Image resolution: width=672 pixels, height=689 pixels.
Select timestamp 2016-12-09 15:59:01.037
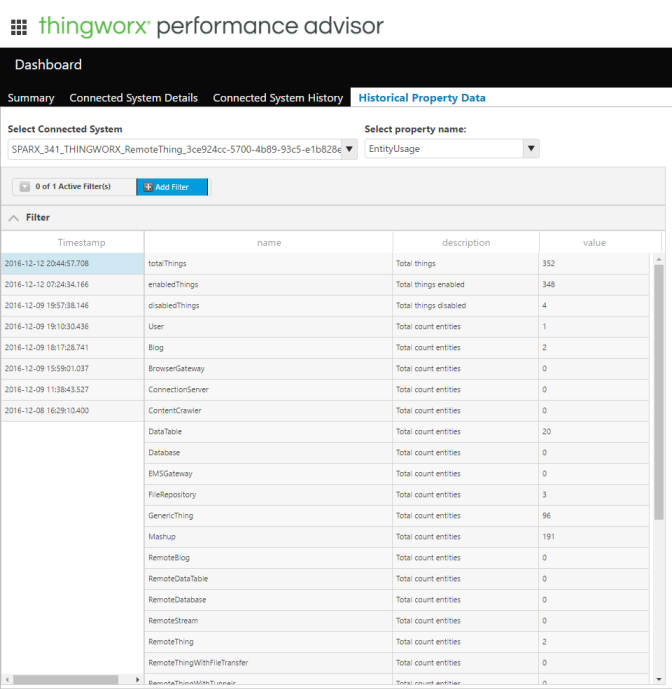[73, 369]
